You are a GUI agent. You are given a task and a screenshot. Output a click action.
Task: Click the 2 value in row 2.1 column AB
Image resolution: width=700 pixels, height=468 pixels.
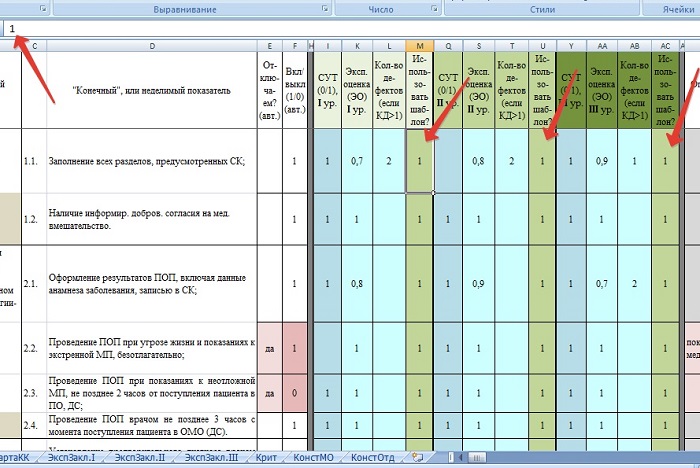tap(634, 284)
